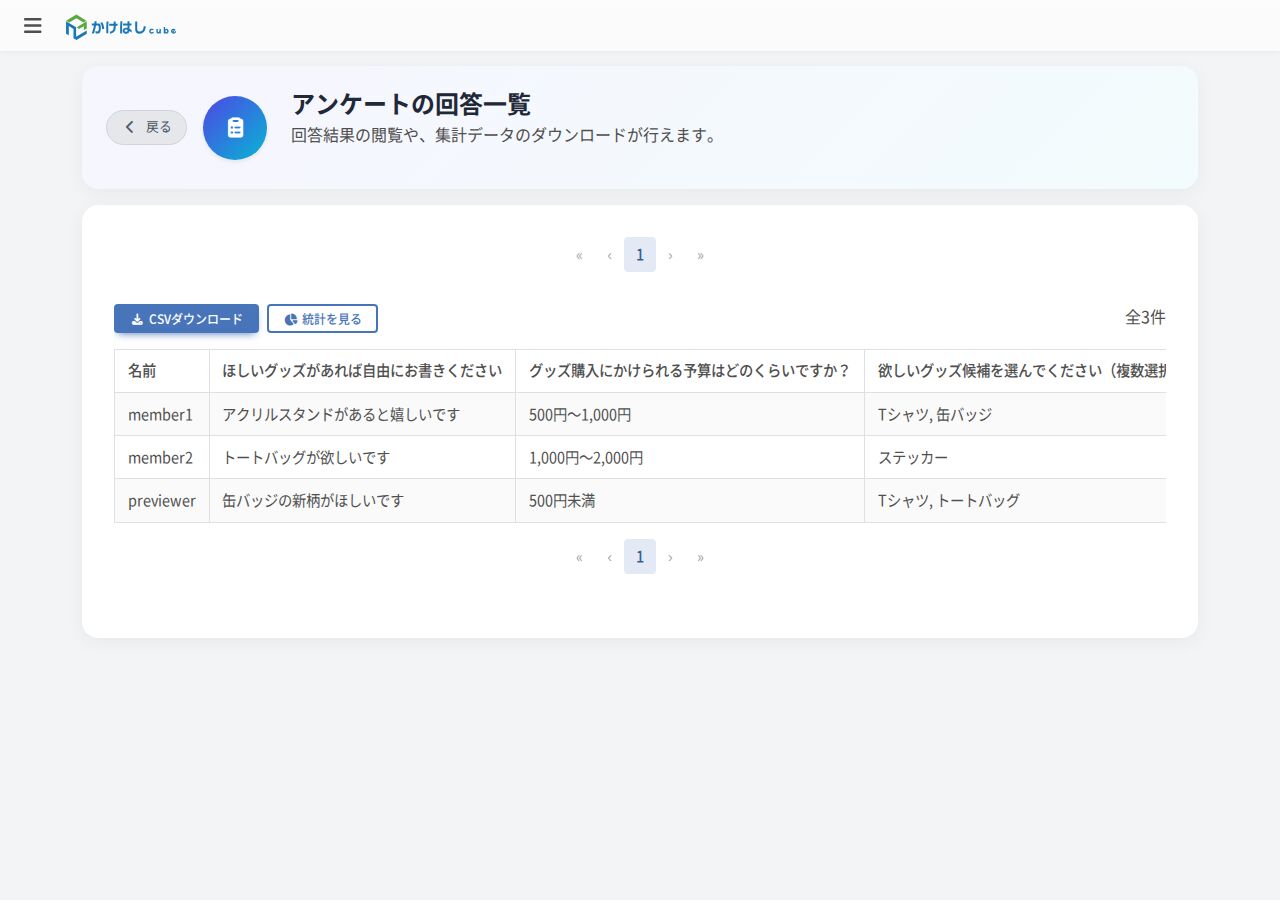Click the 欲しいグッズ候補を選んでください column header
Viewport: 1280px width, 900px height.
(x=1016, y=371)
